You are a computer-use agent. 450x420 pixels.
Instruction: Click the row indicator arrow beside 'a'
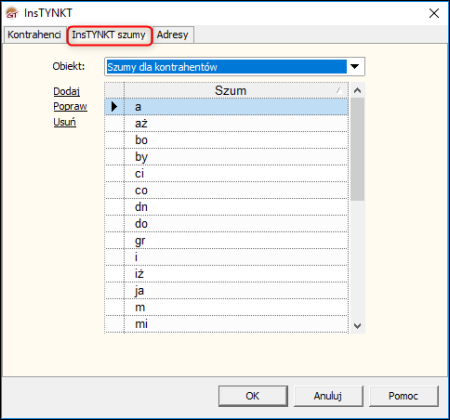point(114,107)
